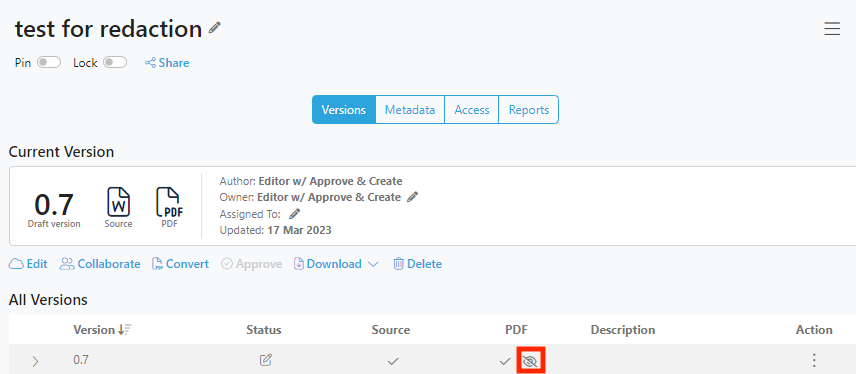Switch to the Access tab

472,110
